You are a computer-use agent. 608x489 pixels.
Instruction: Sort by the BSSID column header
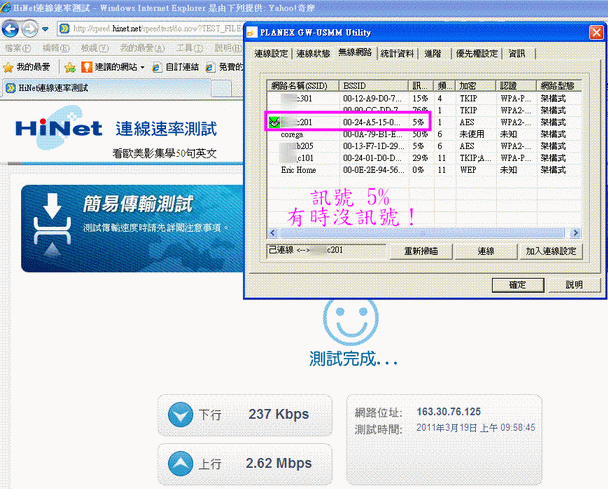point(373,86)
